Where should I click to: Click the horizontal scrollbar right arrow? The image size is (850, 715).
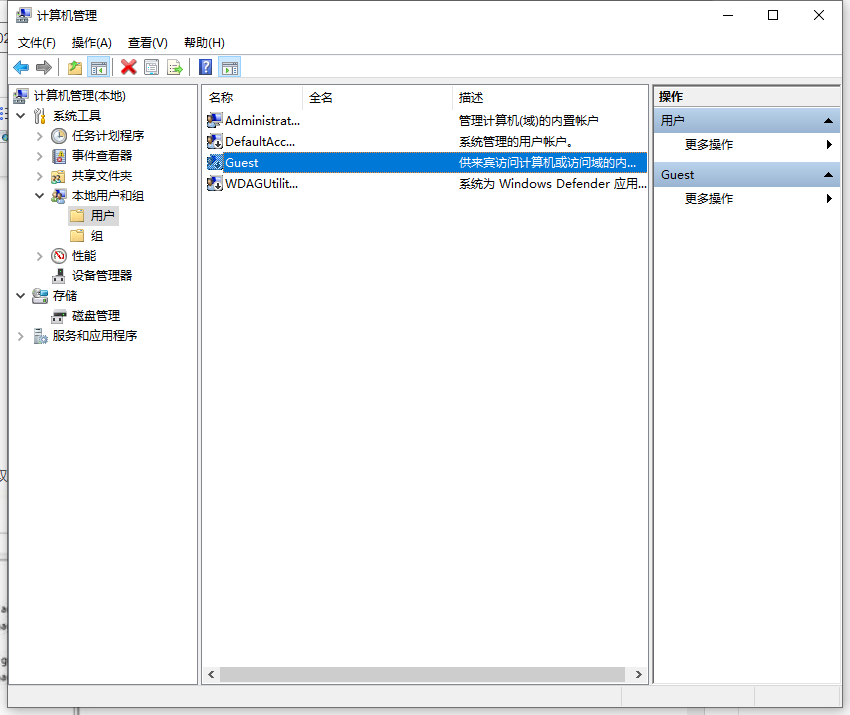pos(640,675)
